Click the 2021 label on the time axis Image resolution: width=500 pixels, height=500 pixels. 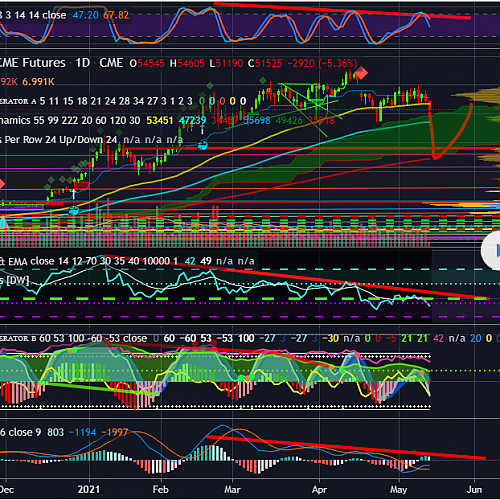pos(89,489)
